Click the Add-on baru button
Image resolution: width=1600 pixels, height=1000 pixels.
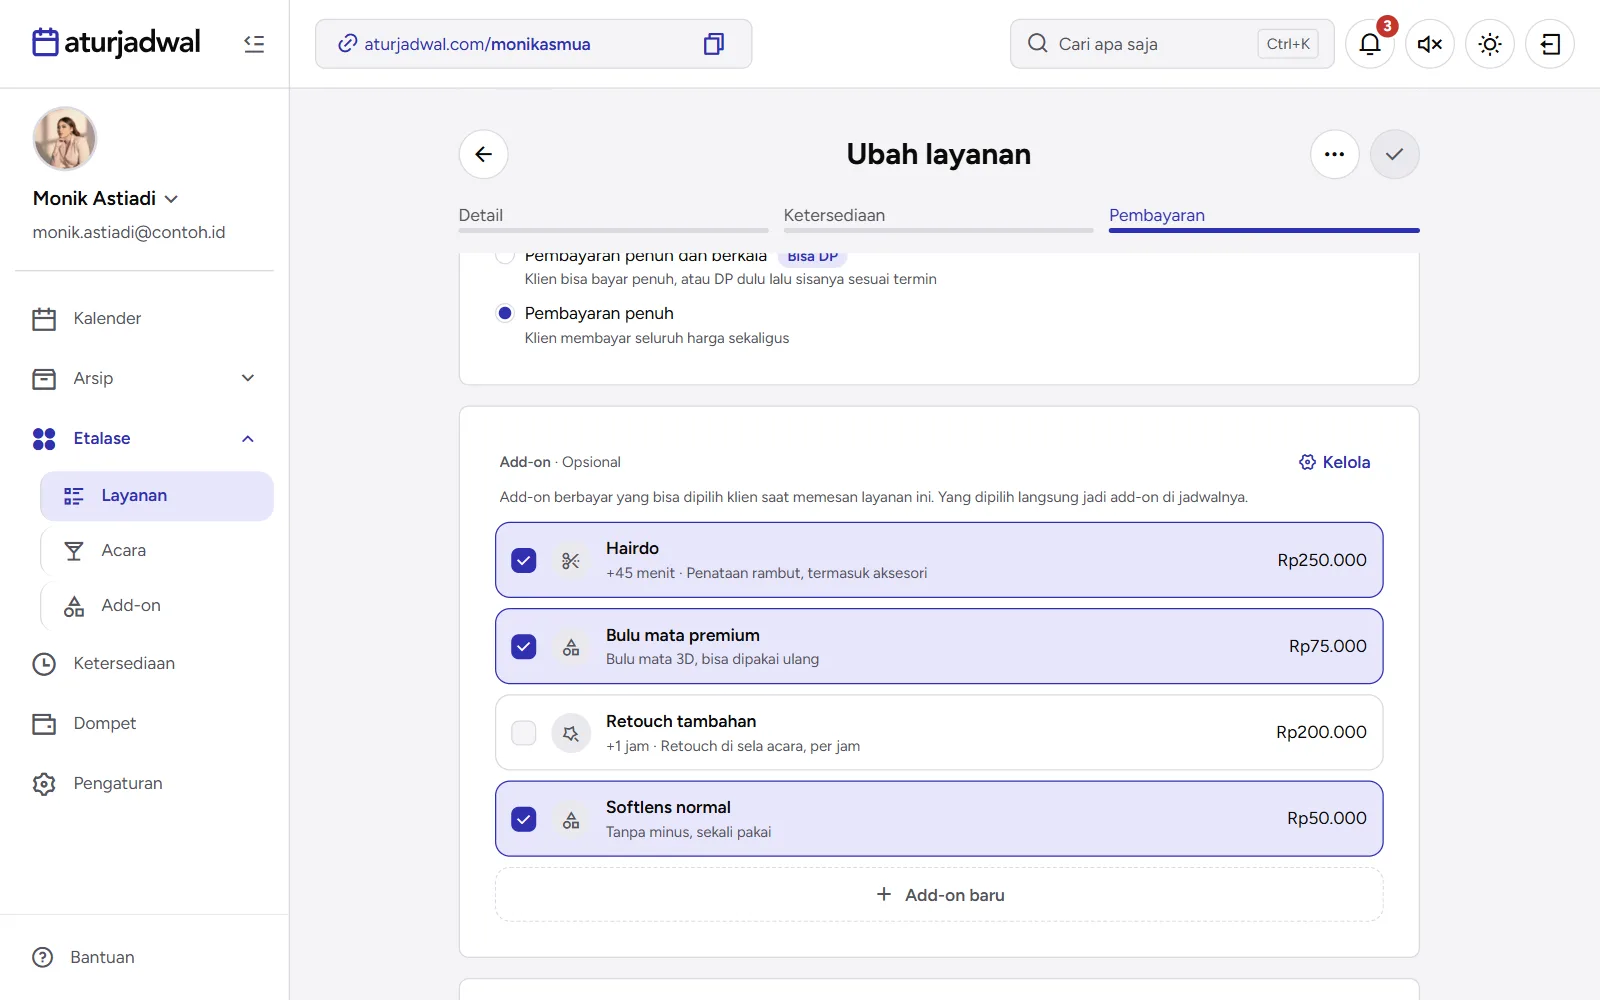[x=939, y=895]
